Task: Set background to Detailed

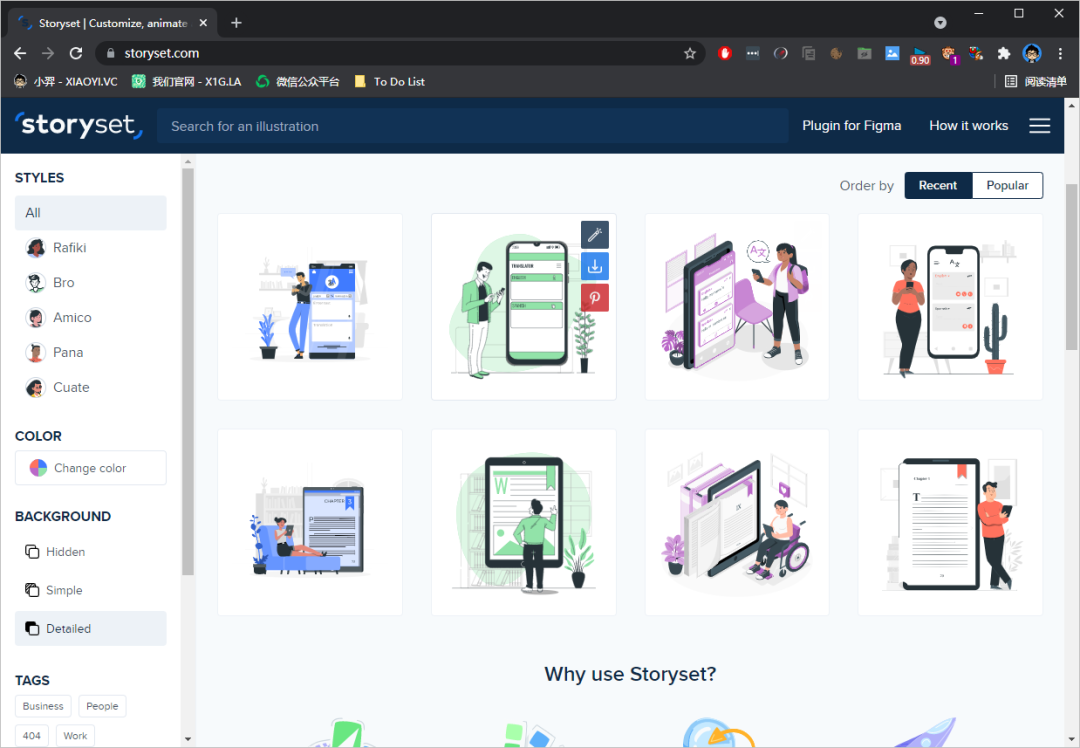Action: 90,628
